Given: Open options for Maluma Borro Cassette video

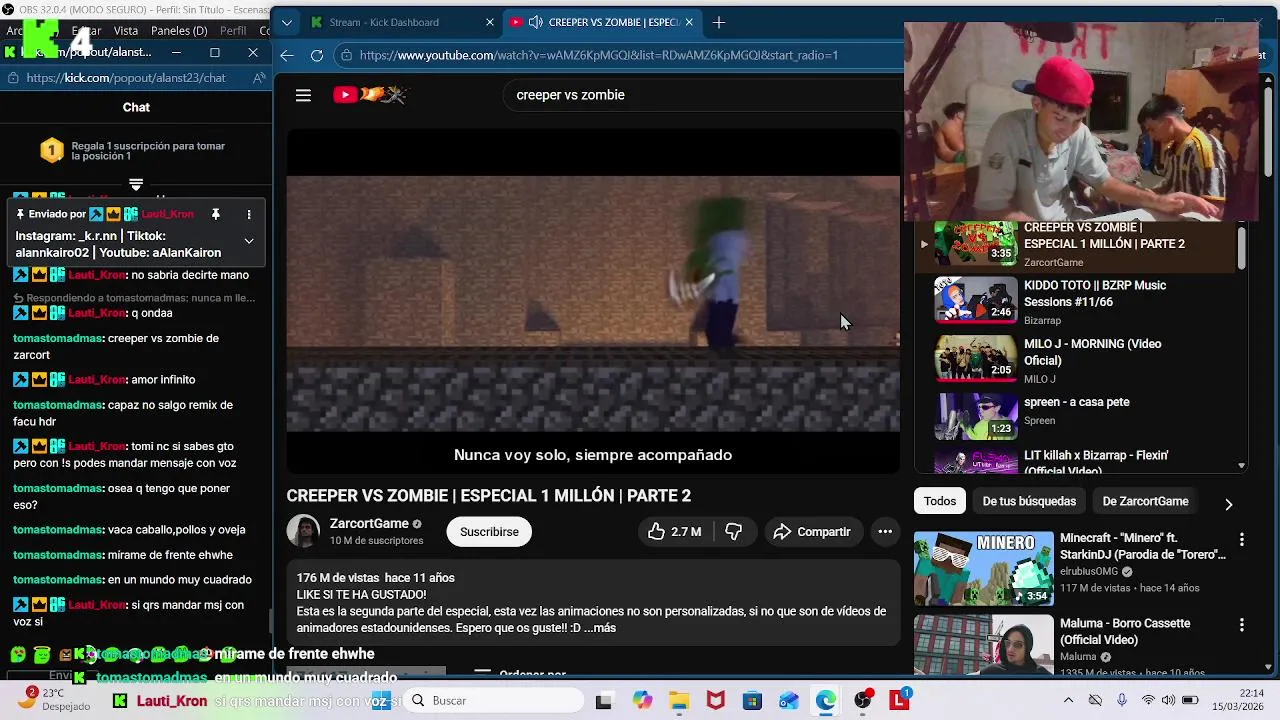Looking at the screenshot, I should click(x=1241, y=625).
